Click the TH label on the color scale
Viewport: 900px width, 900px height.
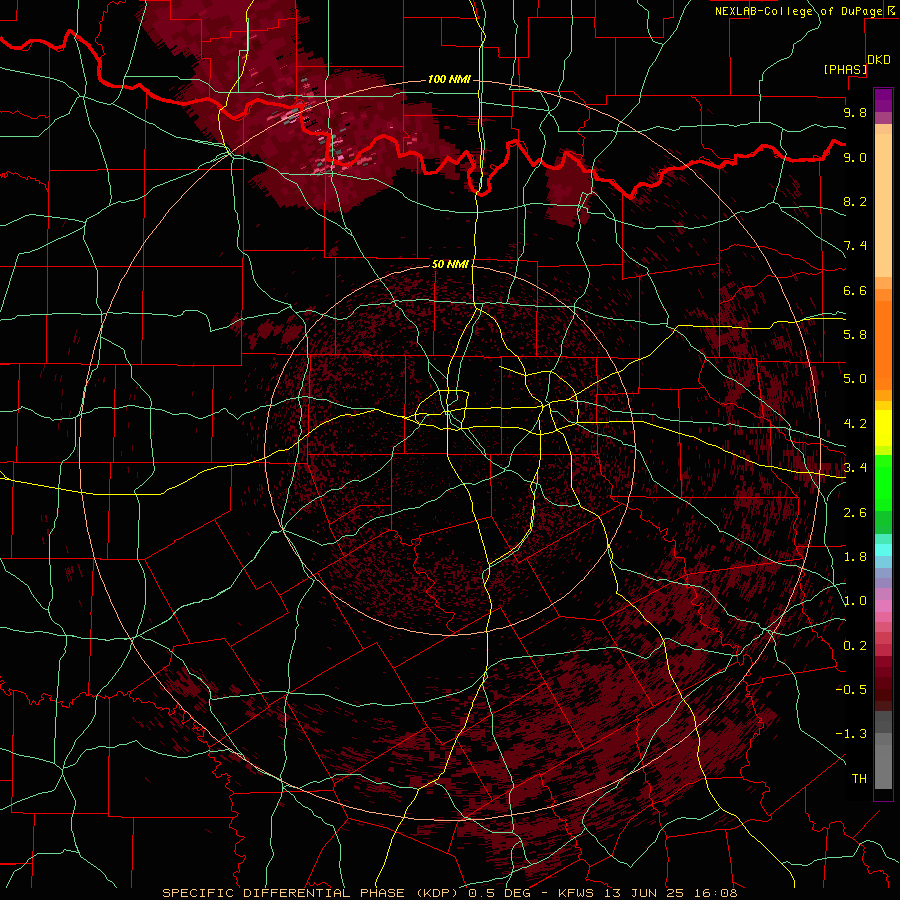[x=859, y=779]
